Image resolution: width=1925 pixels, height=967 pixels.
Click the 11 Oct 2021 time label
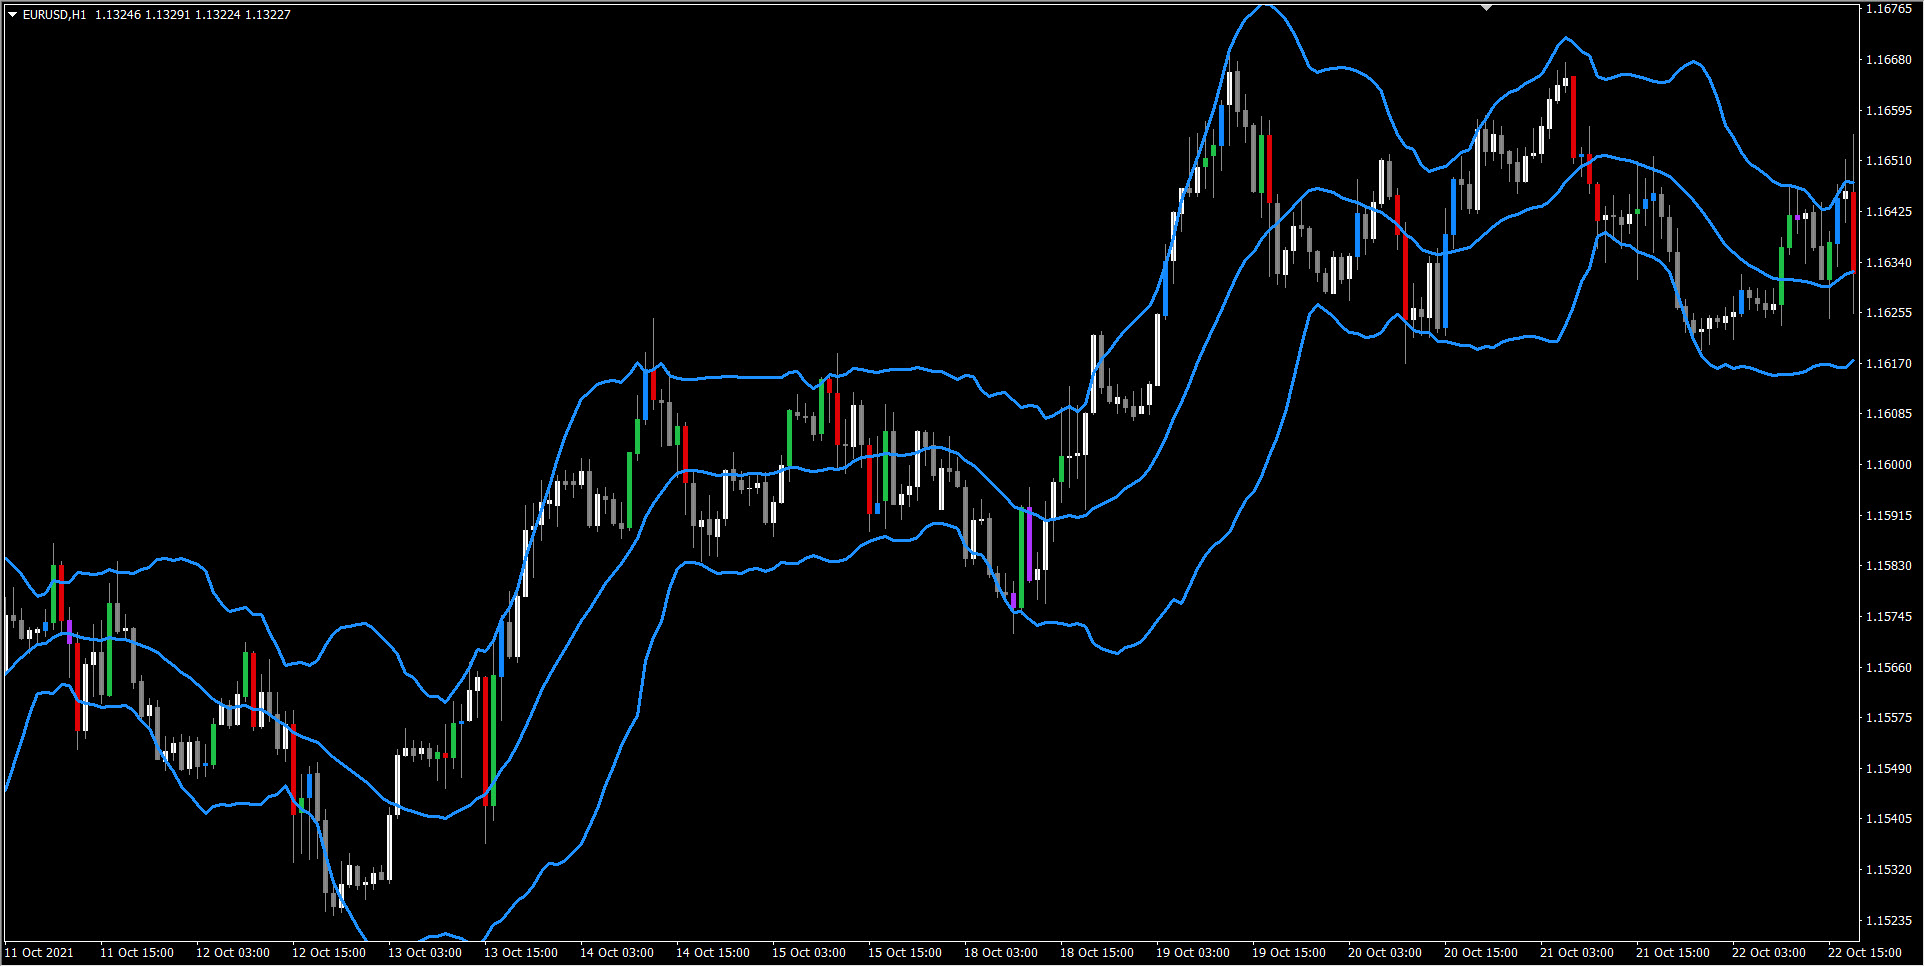click(x=40, y=953)
